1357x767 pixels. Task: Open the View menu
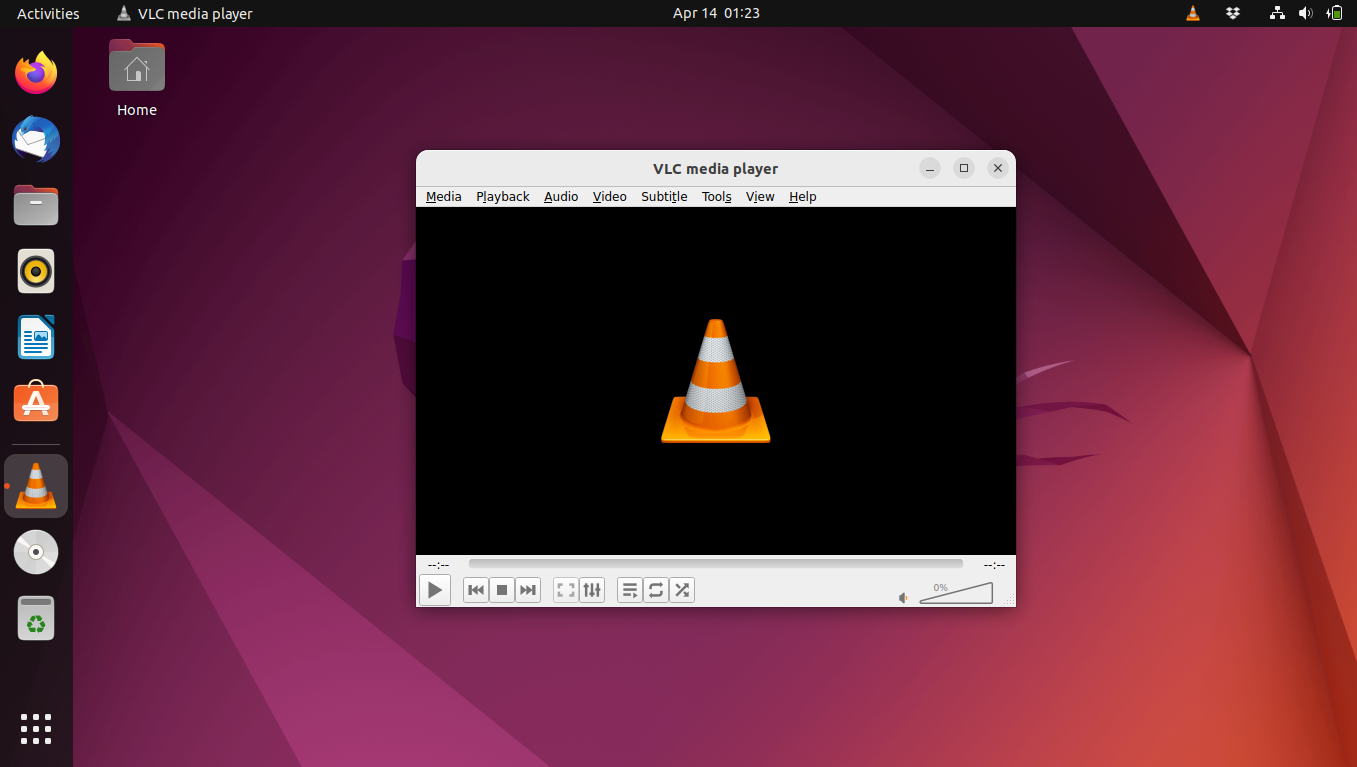coord(760,197)
